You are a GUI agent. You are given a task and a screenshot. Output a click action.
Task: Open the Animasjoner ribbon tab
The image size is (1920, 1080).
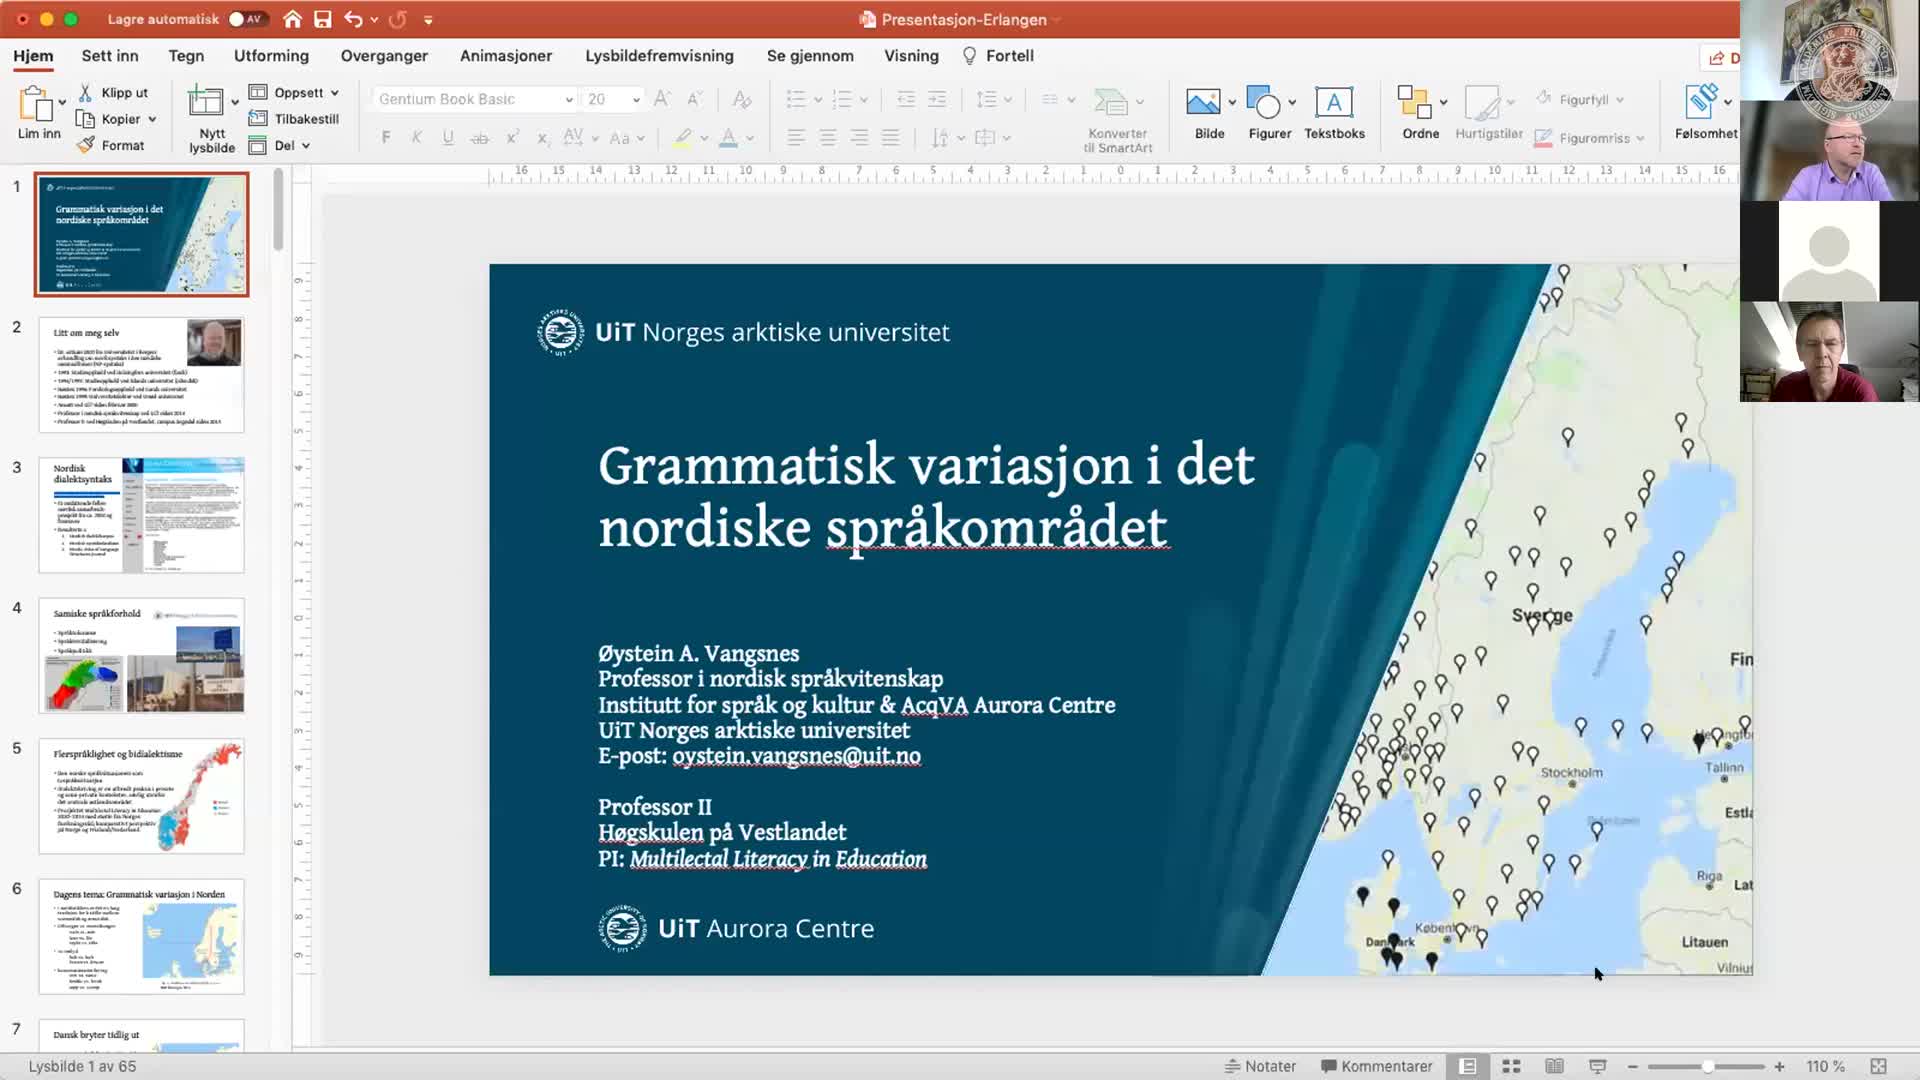(x=505, y=56)
